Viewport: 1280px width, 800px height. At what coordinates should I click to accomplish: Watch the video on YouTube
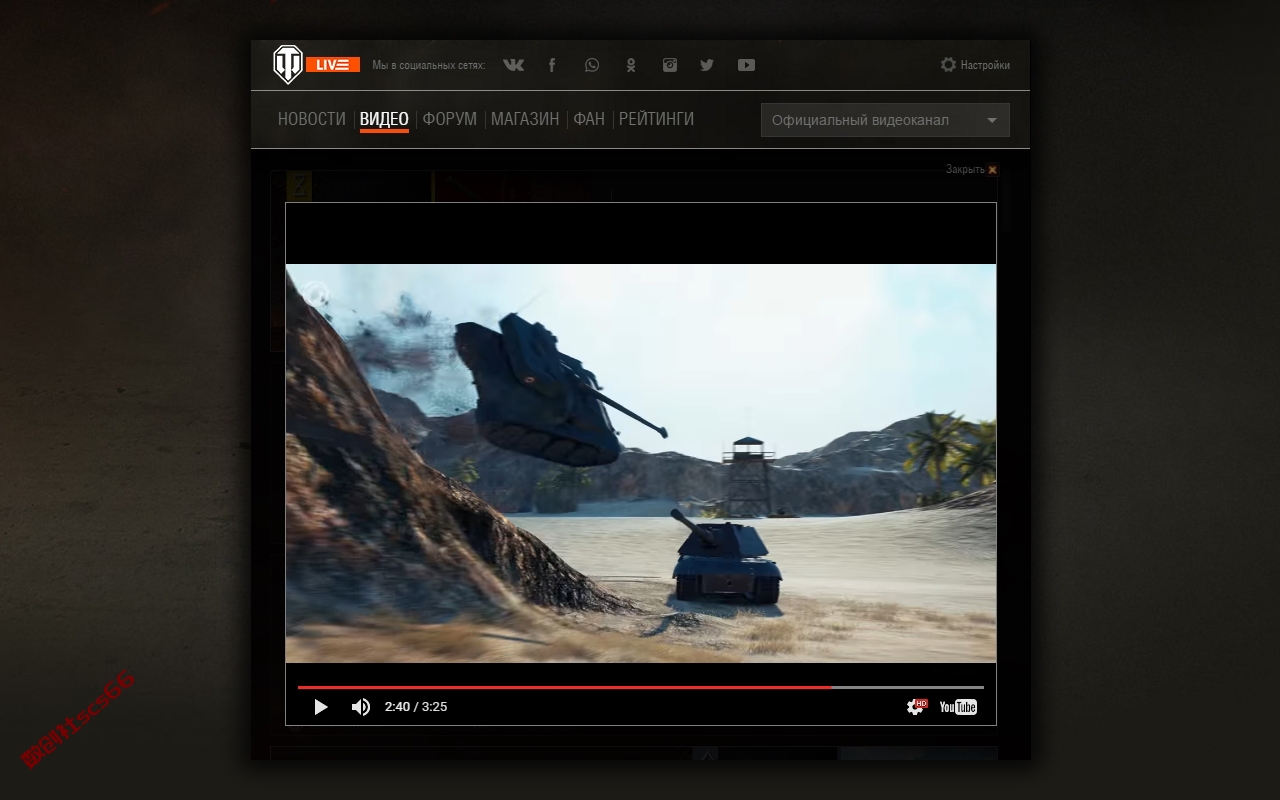click(x=958, y=707)
